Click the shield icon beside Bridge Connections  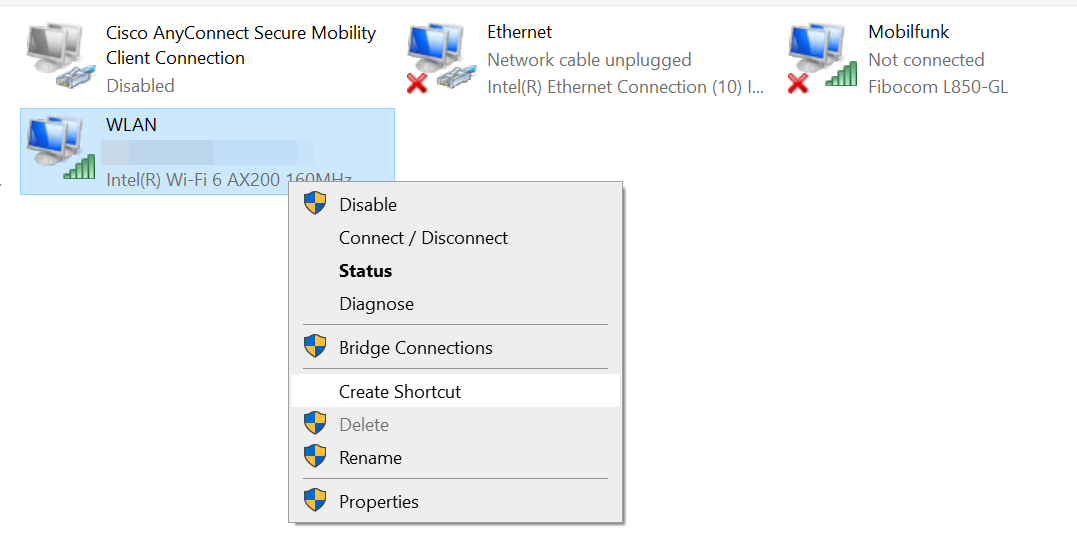315,347
